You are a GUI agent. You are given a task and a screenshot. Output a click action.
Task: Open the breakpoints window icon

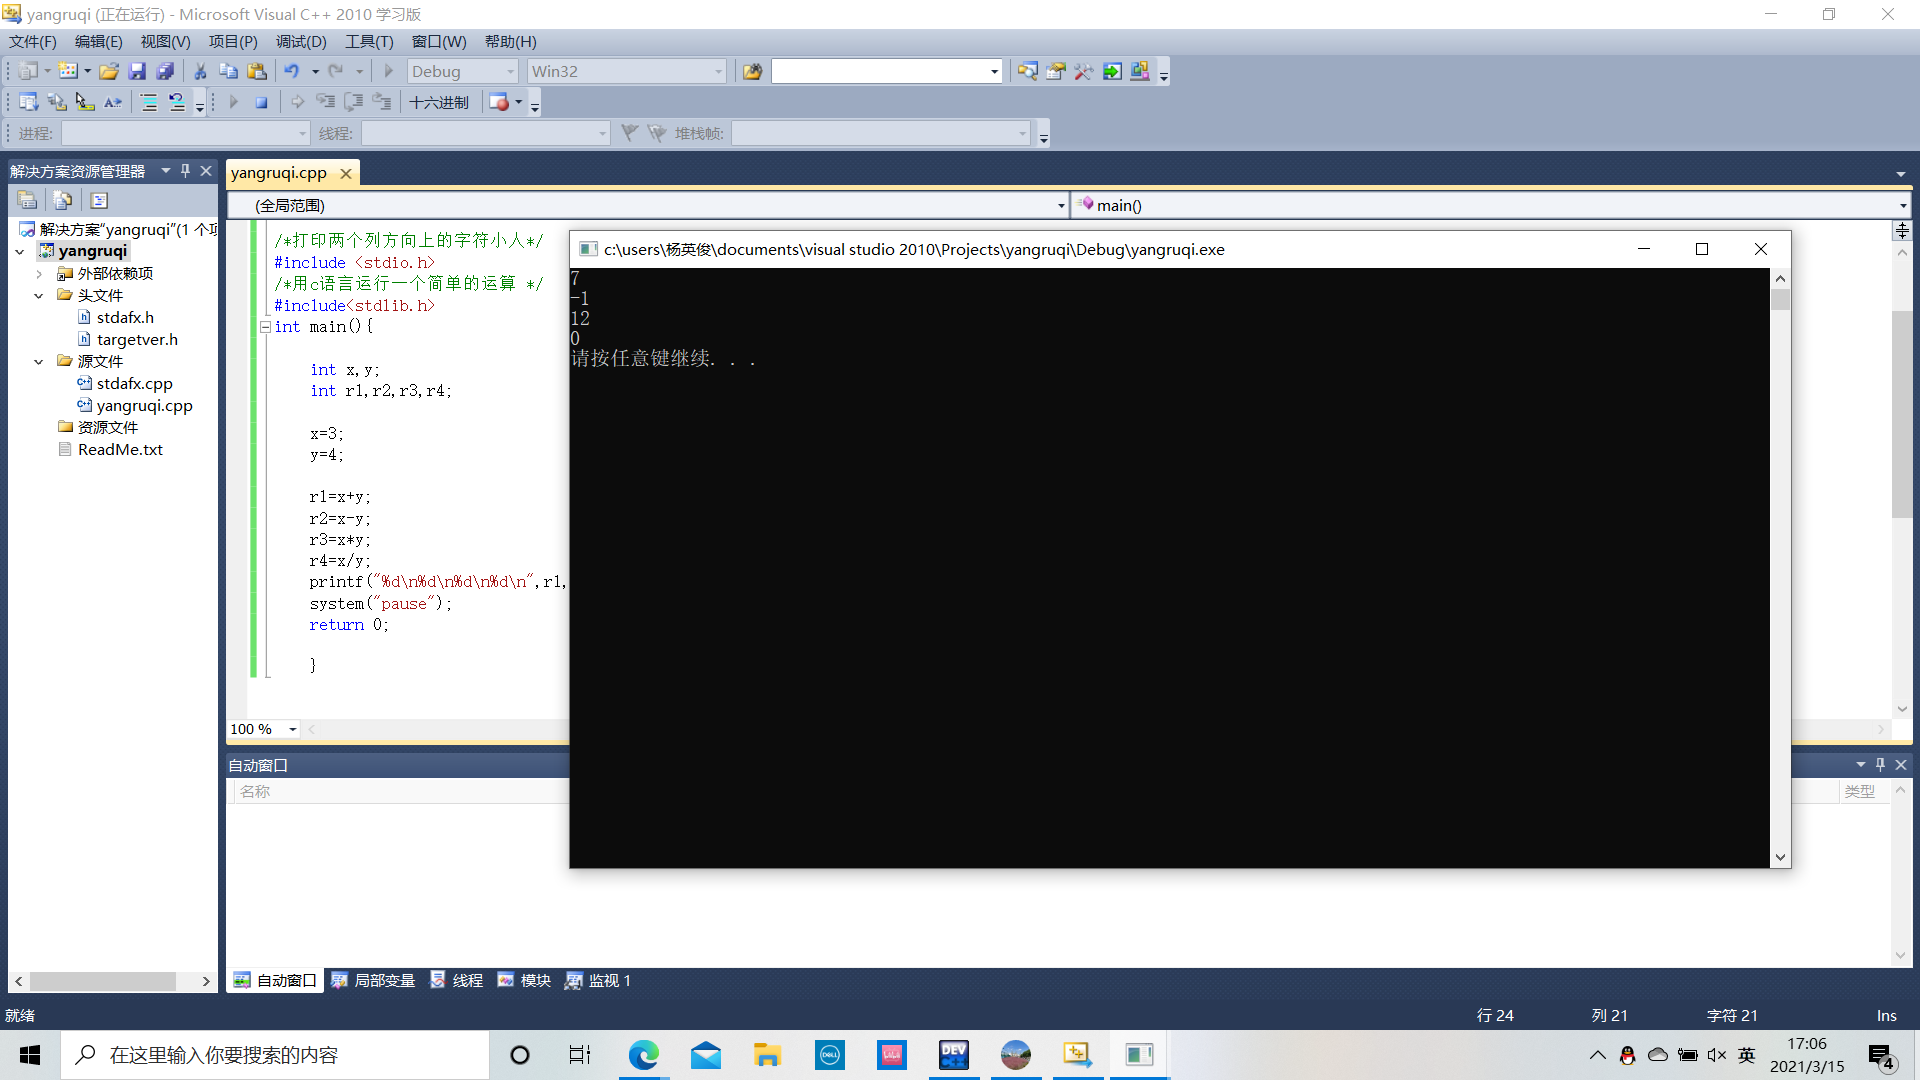pos(499,102)
